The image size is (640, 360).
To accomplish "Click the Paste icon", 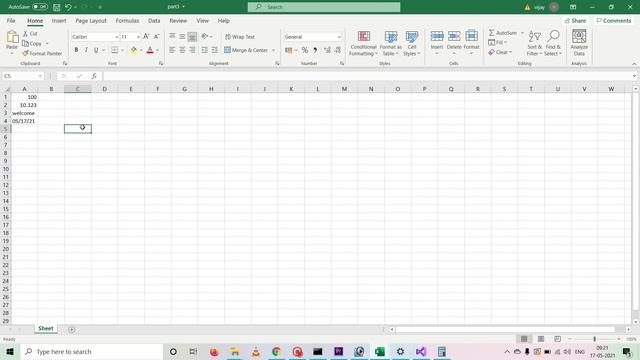I will point(12,37).
